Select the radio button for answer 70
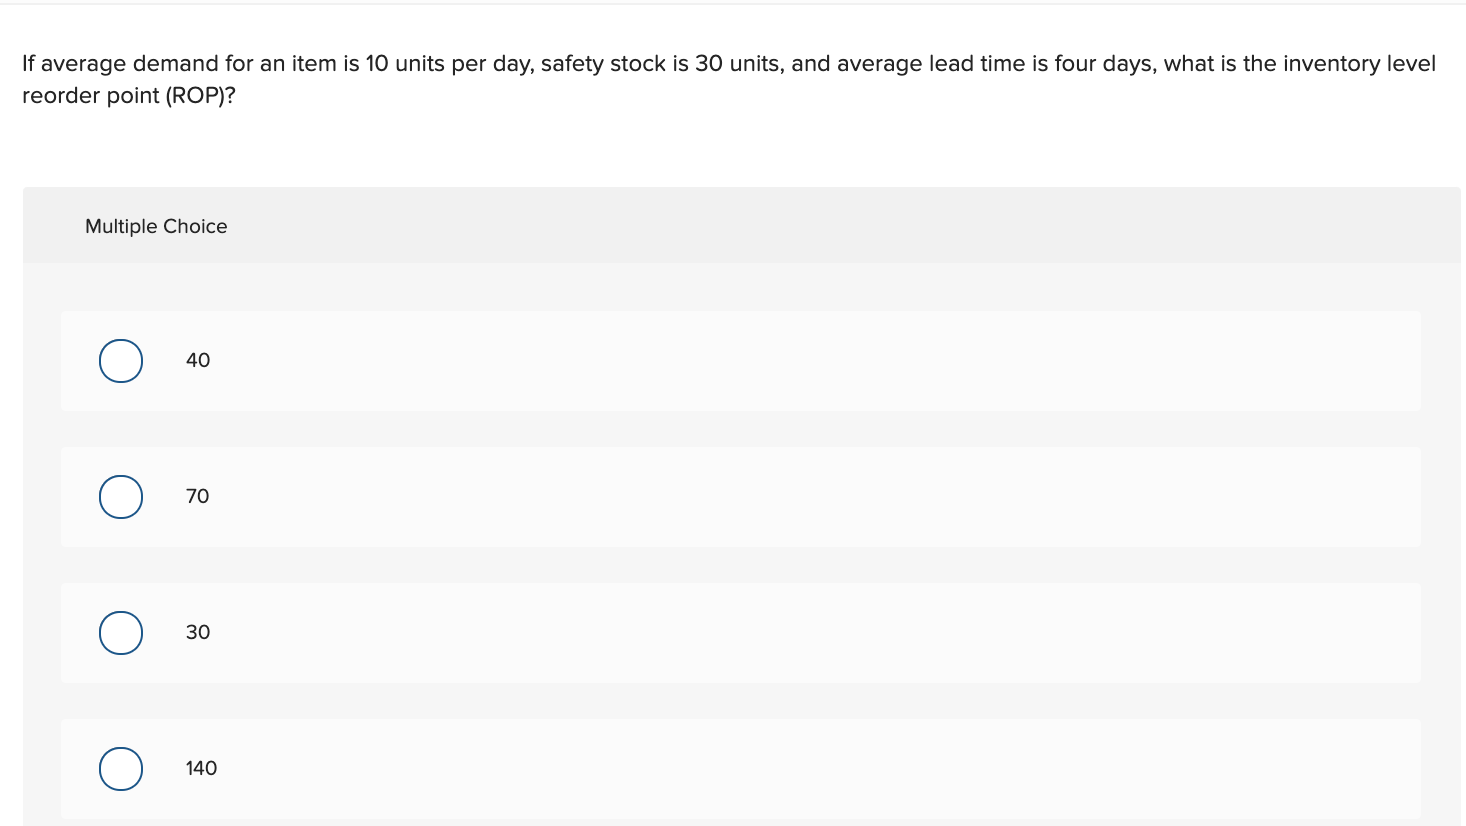This screenshot has width=1466, height=826. [120, 496]
